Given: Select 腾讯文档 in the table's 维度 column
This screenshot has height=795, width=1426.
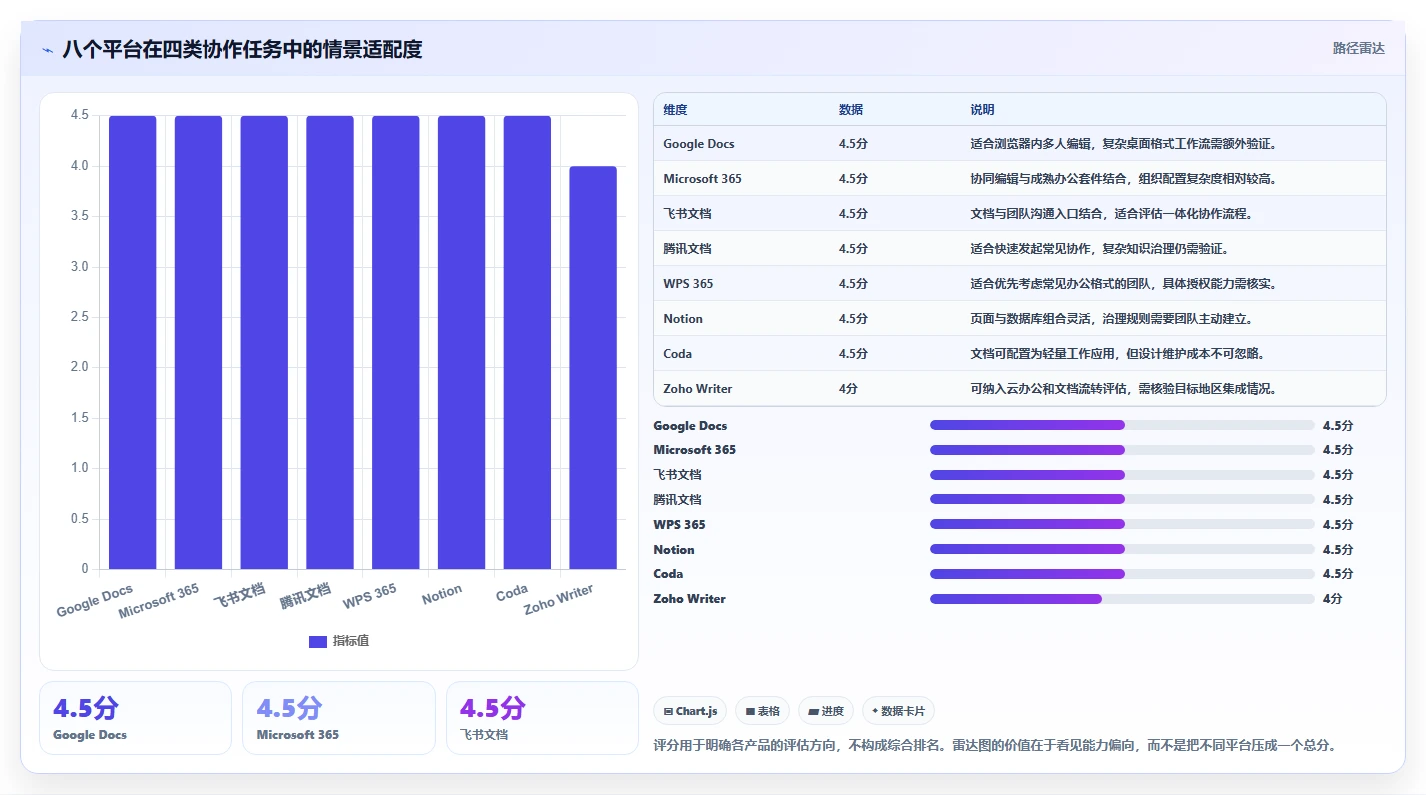Looking at the screenshot, I should tap(687, 249).
